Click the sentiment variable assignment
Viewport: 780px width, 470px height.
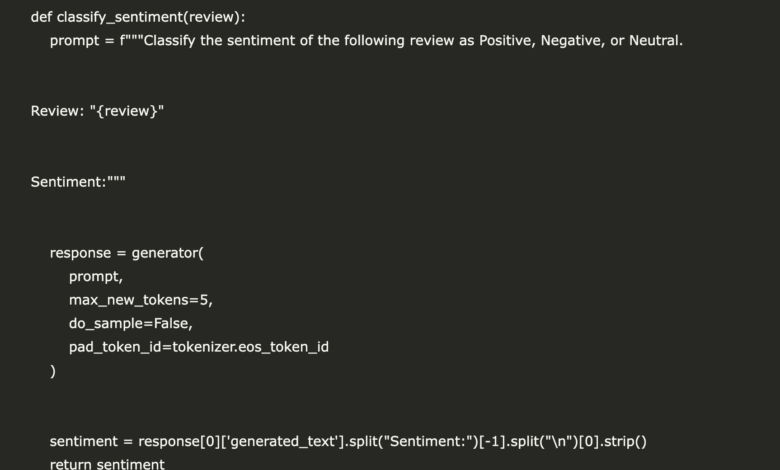pos(84,442)
